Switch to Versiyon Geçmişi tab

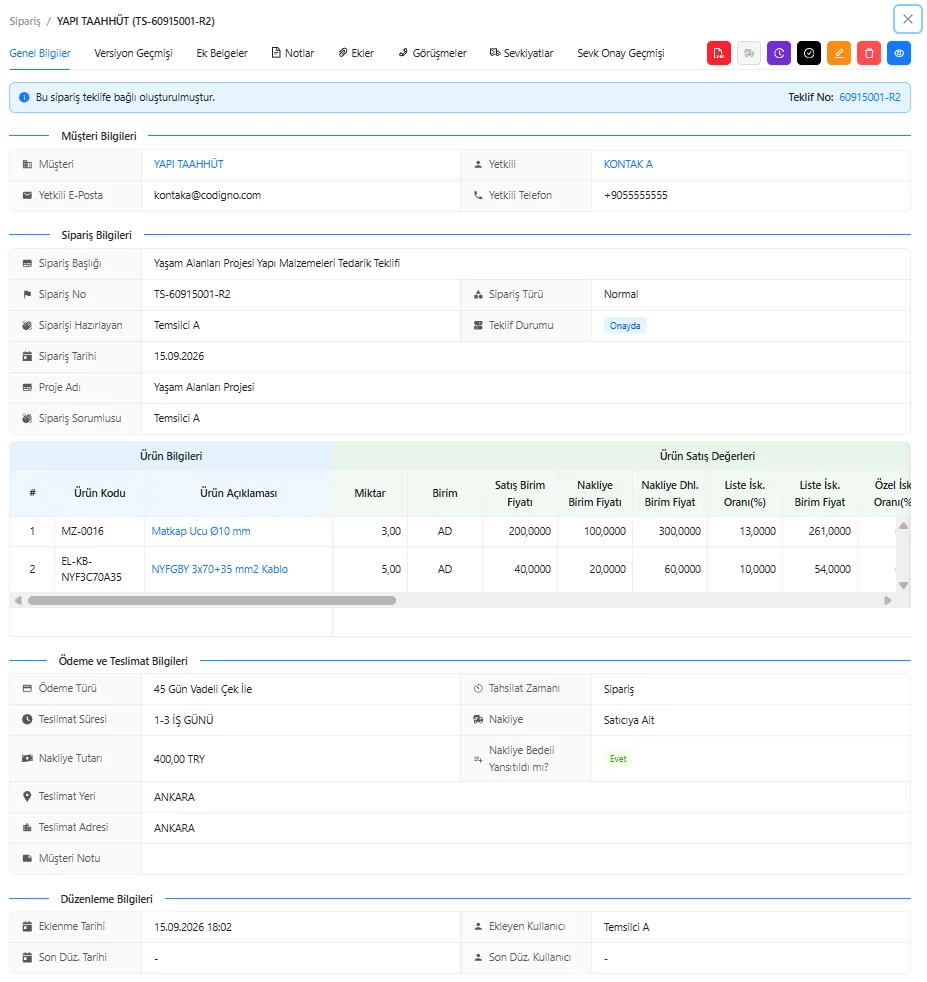(x=133, y=53)
